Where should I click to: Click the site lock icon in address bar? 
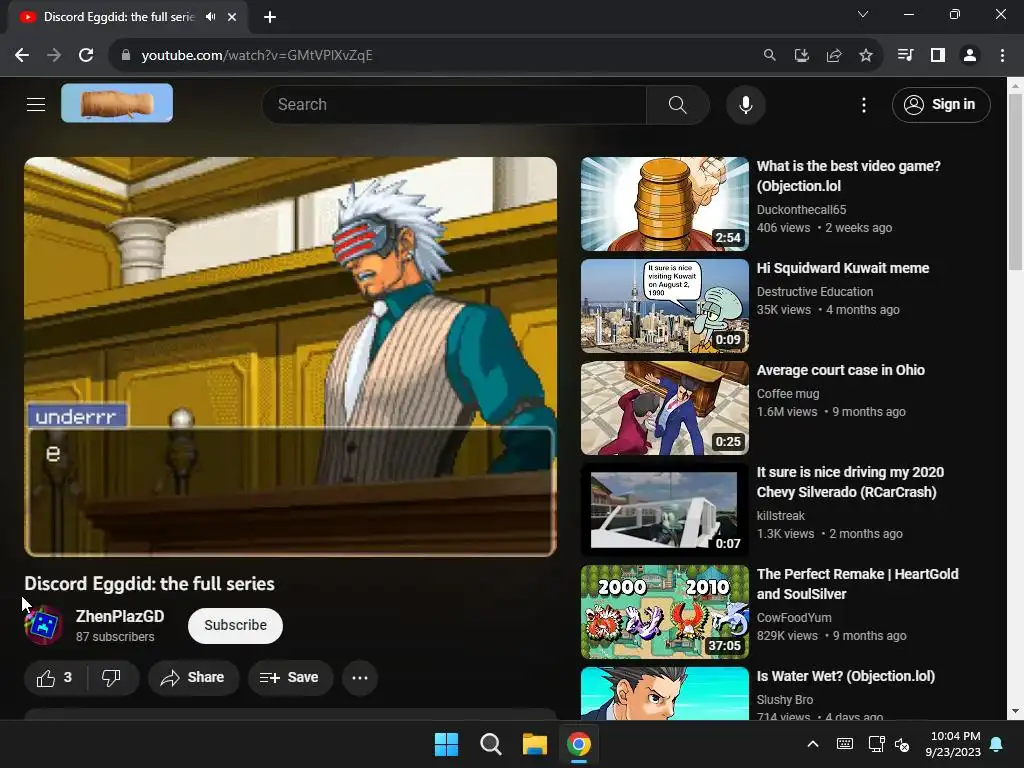point(126,56)
